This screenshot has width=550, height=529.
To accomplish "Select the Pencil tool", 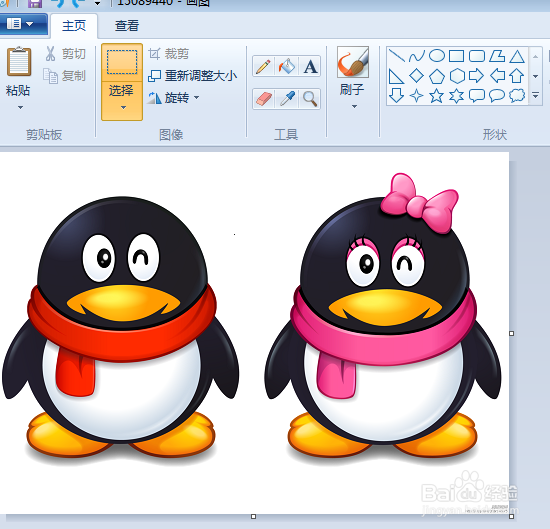I will (x=263, y=66).
